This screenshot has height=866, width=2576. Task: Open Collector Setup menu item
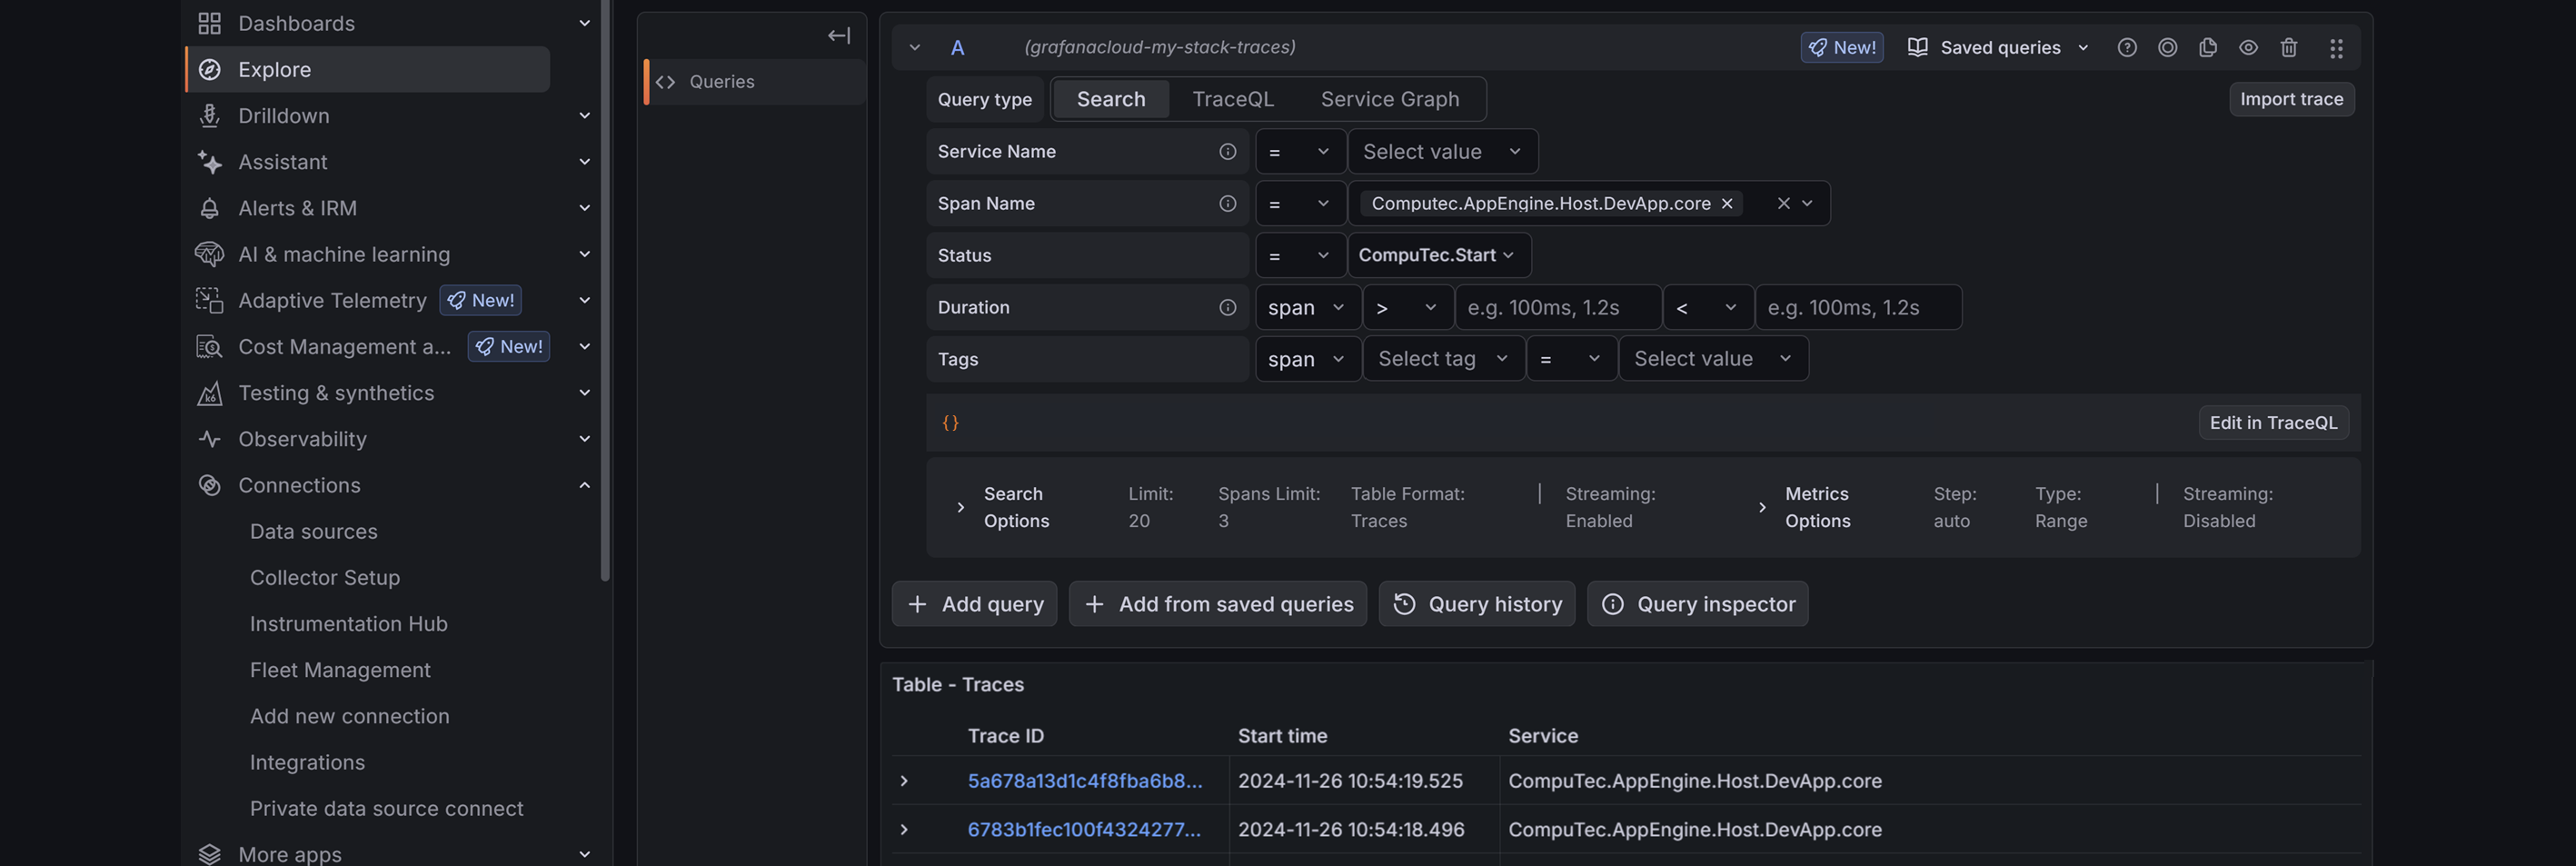[325, 577]
